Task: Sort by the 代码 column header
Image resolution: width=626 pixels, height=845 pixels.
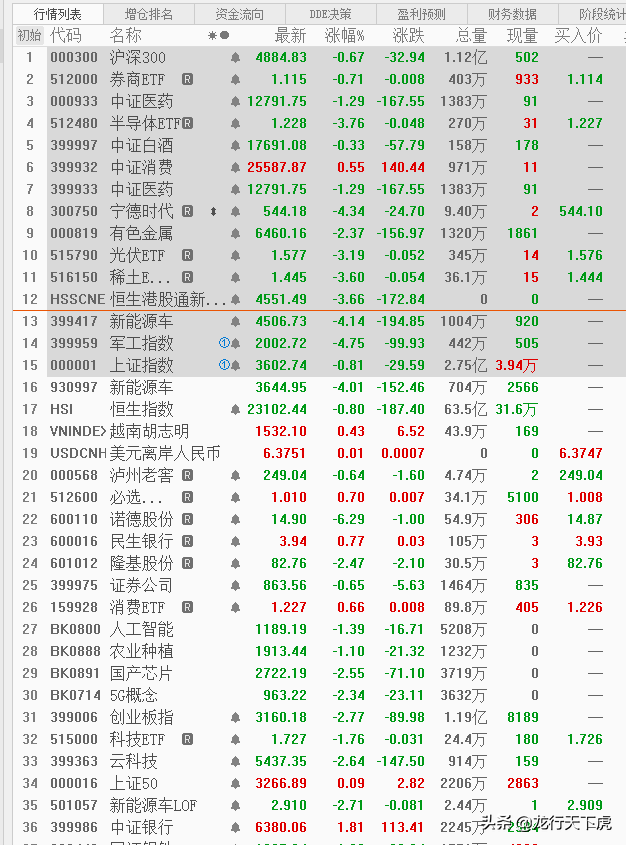Action: click(66, 36)
